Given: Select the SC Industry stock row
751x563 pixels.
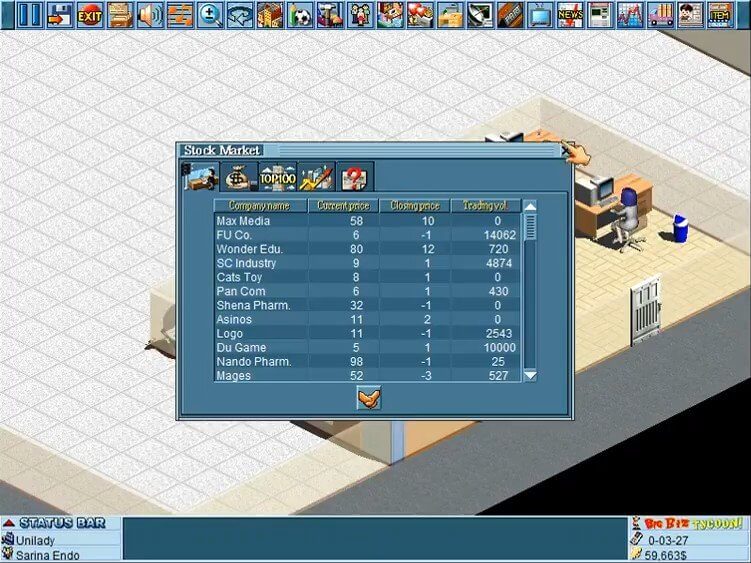Looking at the screenshot, I should click(367, 263).
